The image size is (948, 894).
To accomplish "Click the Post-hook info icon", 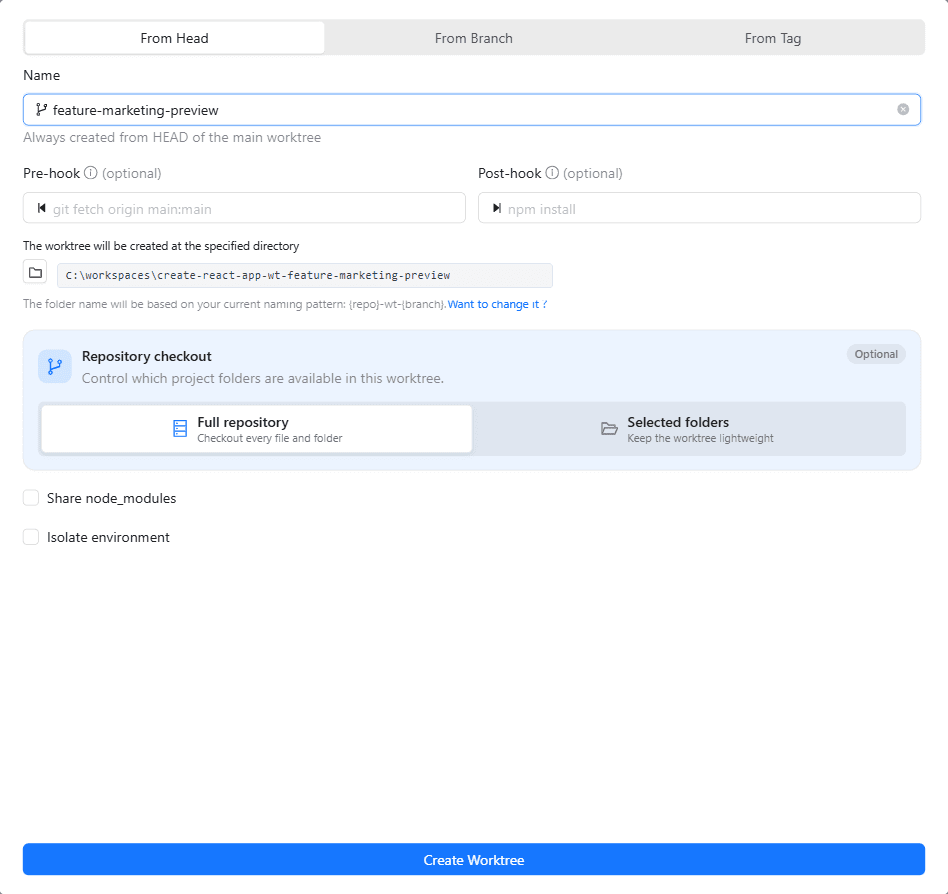I will coord(552,173).
